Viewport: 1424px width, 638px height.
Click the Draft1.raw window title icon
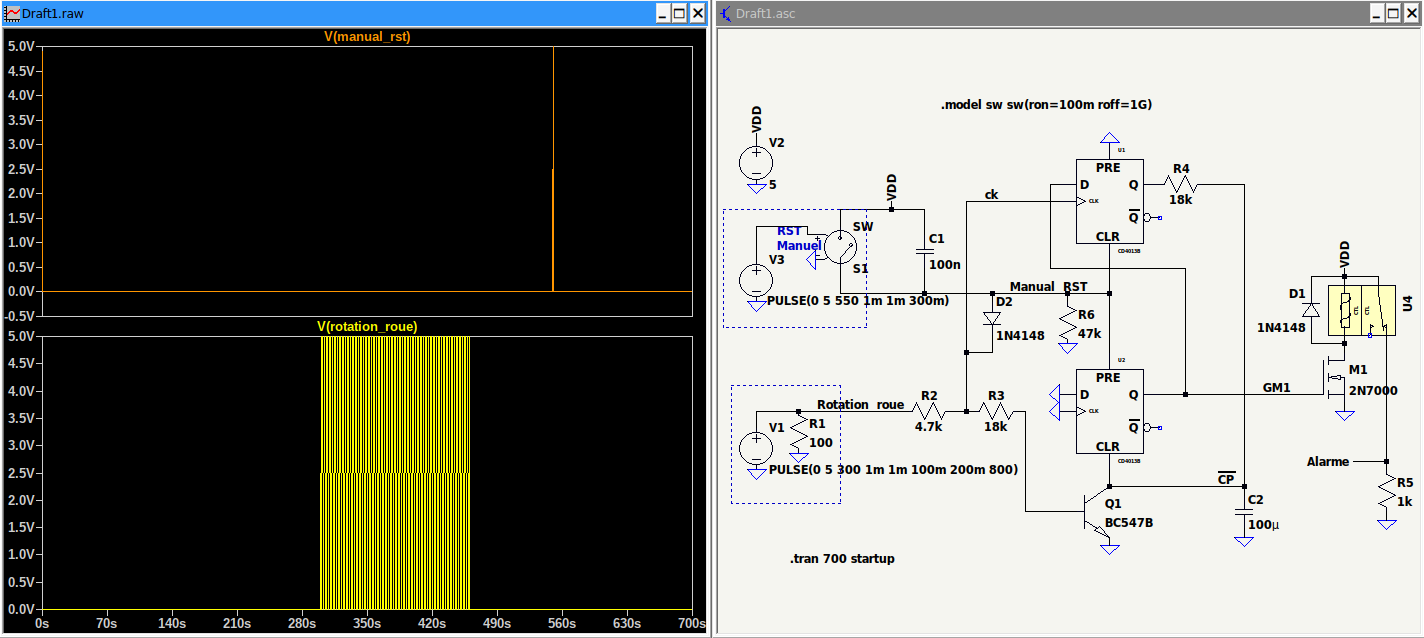tap(13, 13)
